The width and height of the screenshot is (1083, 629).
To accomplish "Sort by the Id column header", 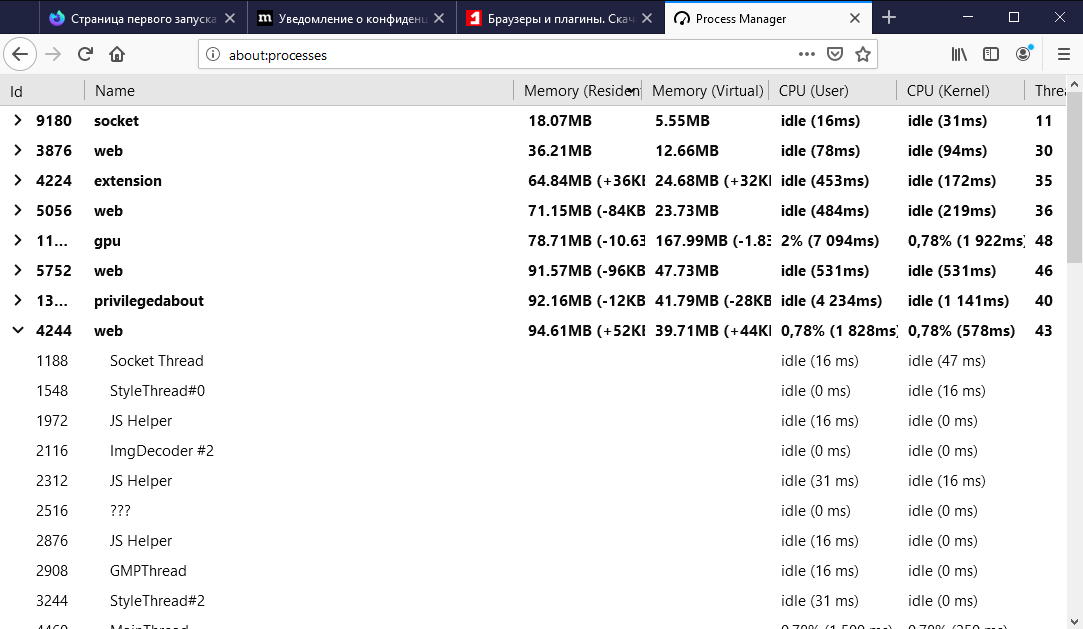I will (x=42, y=90).
